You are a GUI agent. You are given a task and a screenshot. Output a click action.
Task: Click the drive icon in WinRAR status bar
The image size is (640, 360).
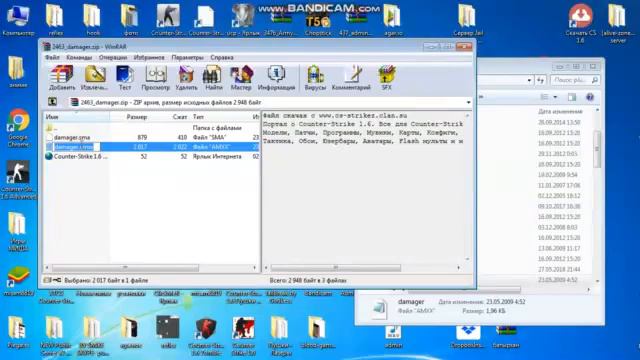pyautogui.click(x=48, y=280)
